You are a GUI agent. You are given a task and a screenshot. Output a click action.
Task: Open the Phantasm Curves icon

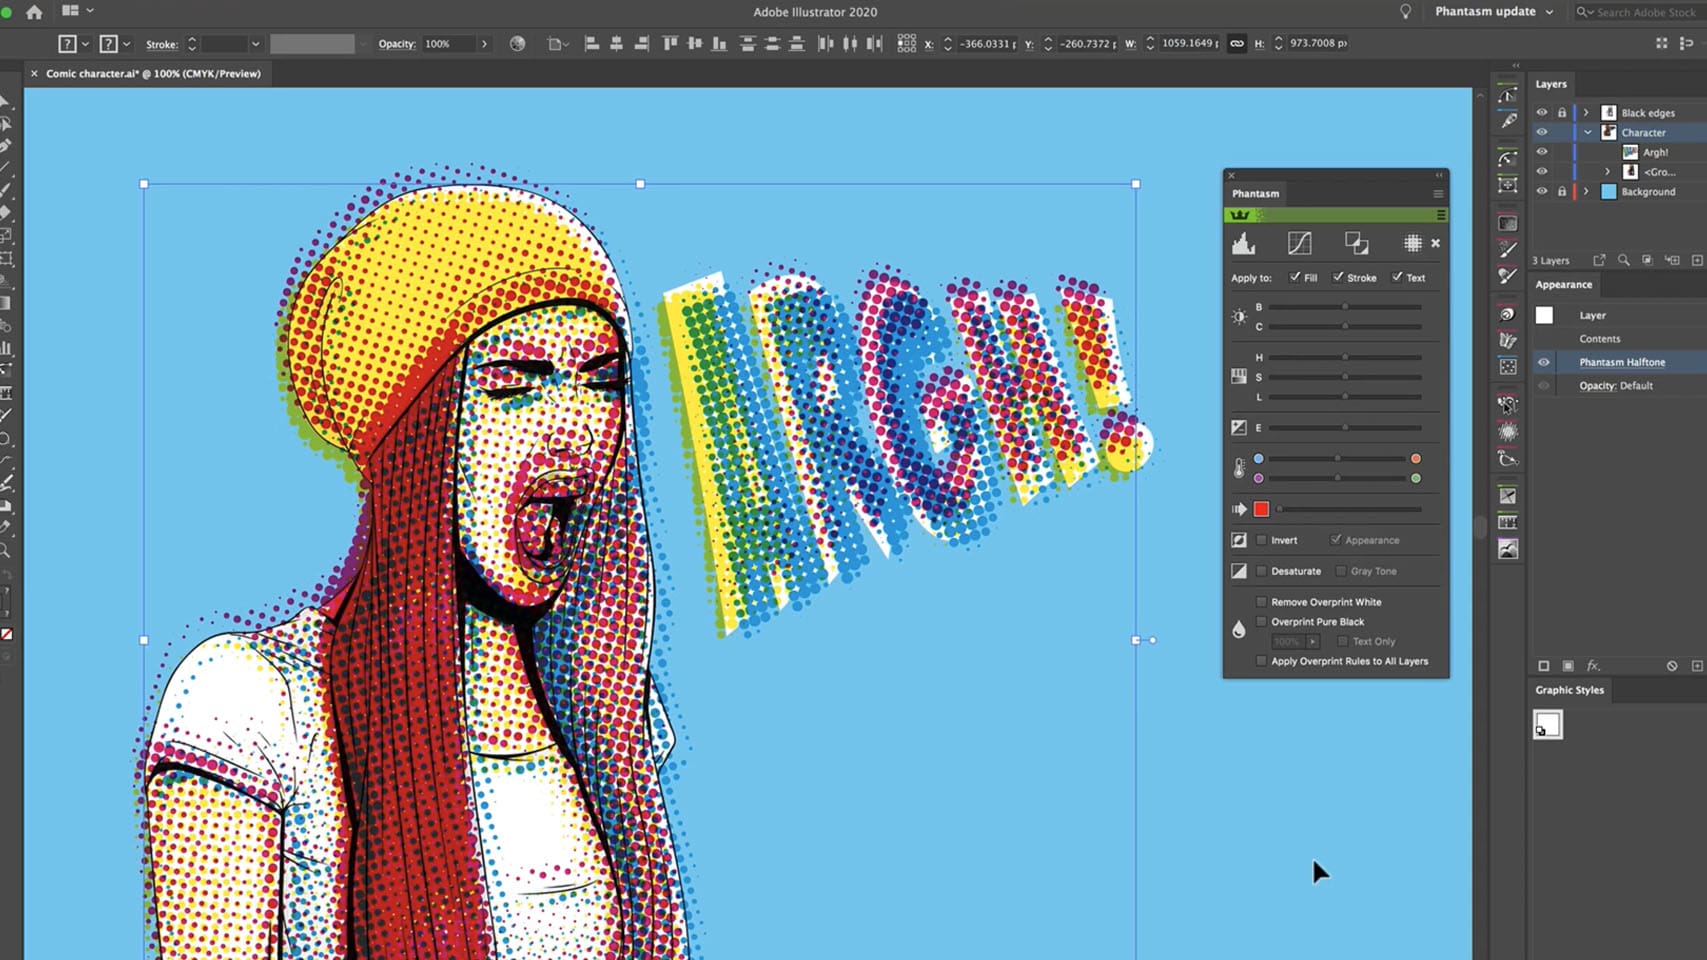coord(1299,243)
